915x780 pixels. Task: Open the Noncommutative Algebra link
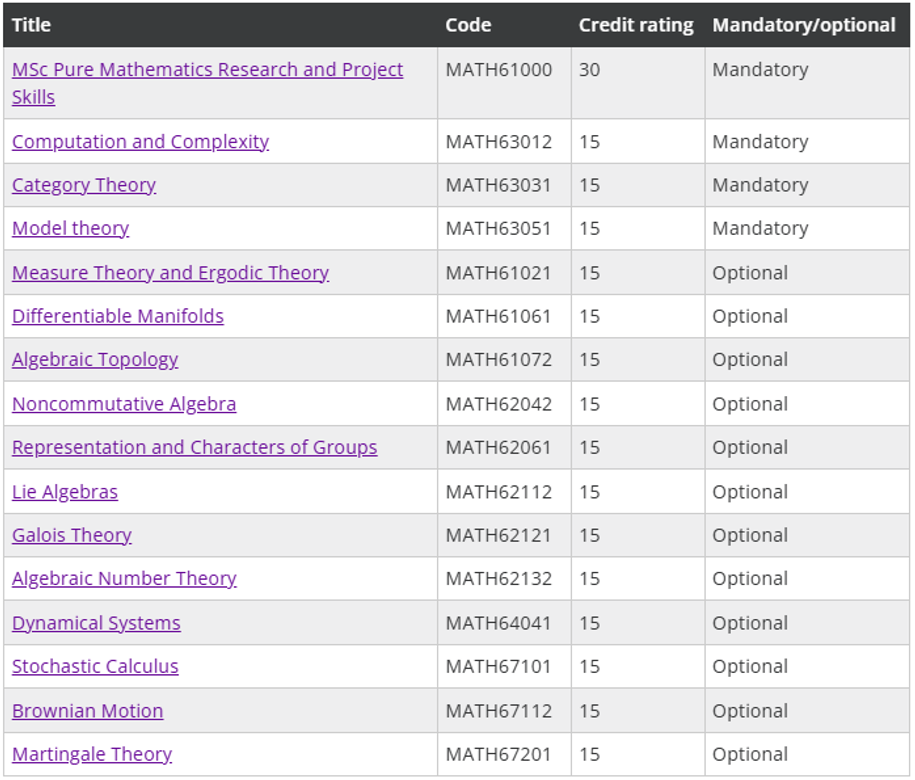[x=124, y=404]
